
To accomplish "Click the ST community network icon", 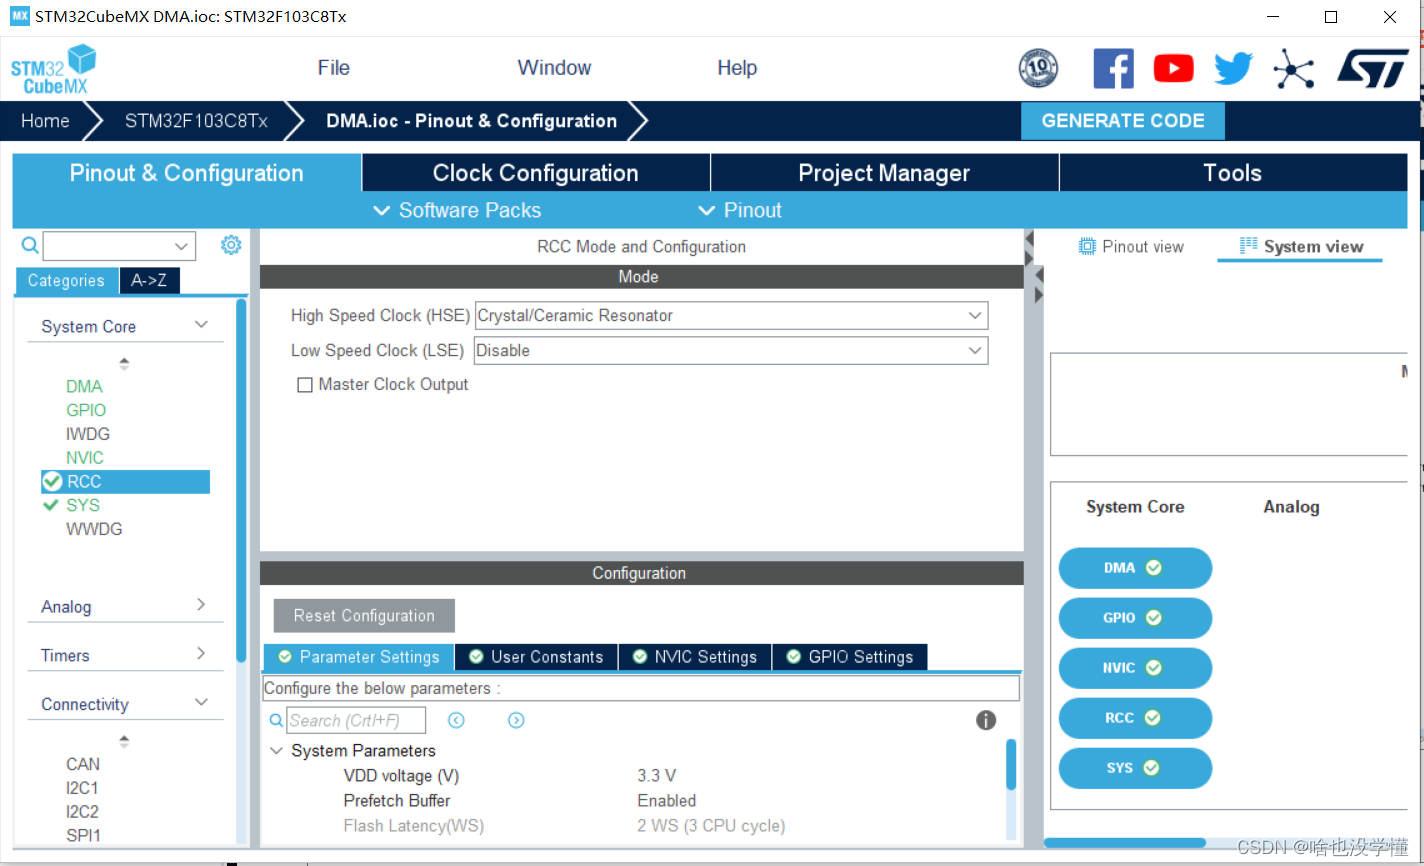I will 1293,69.
